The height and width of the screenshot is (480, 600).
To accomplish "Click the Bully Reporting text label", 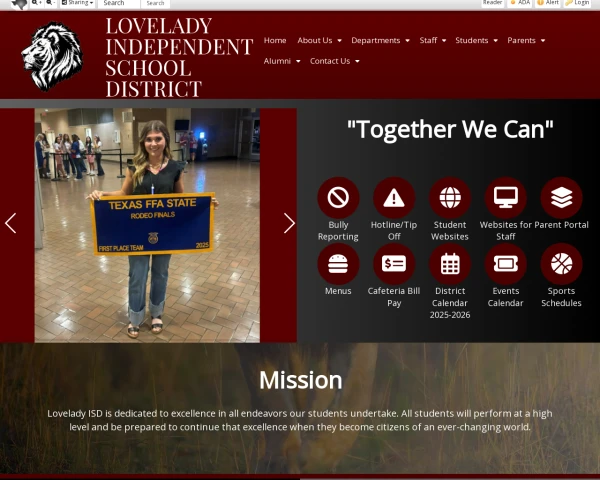I will pos(338,231).
